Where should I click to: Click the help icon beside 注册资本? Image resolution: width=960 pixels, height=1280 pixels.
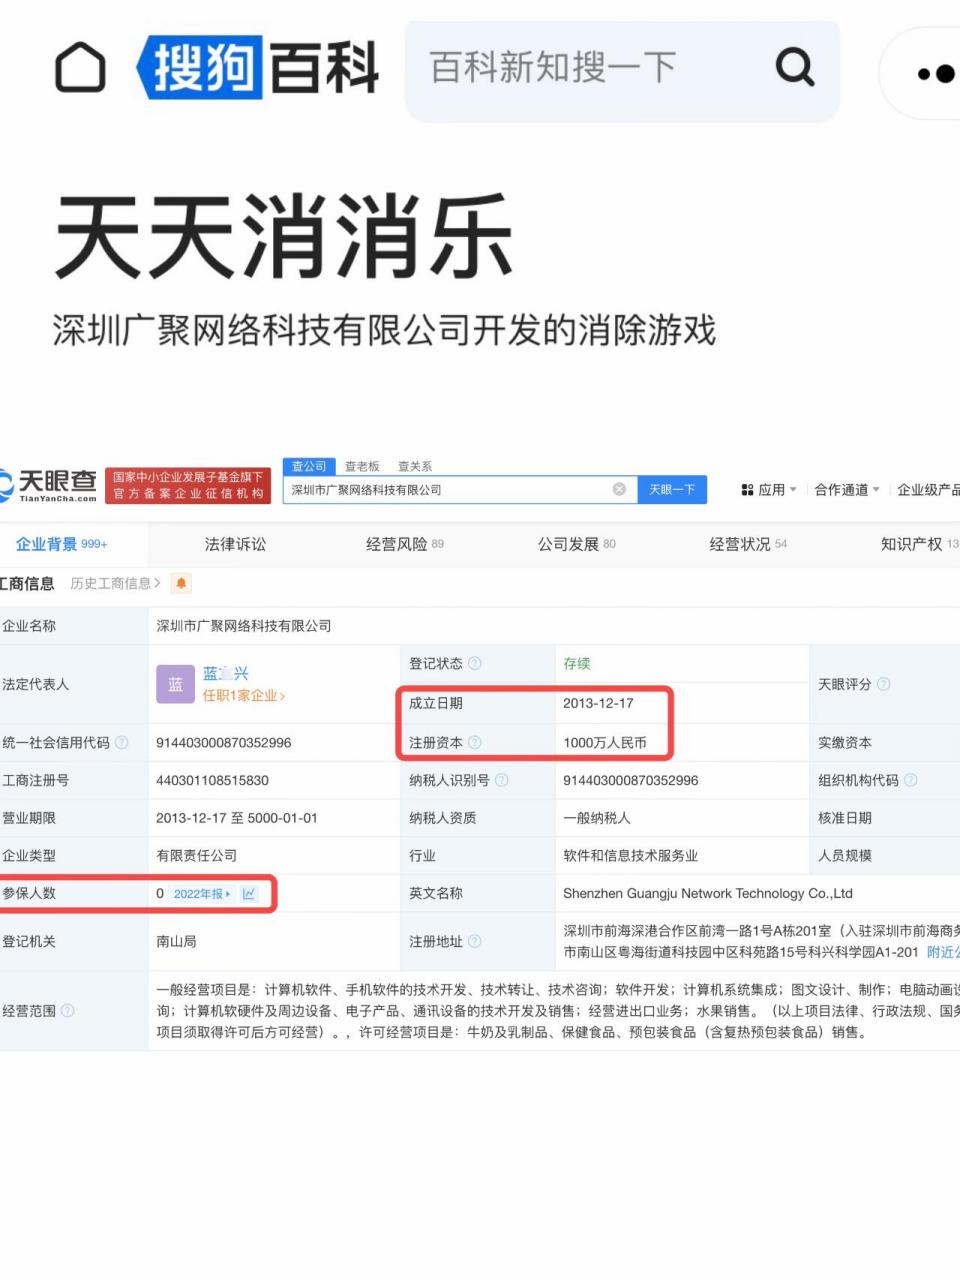coord(475,742)
